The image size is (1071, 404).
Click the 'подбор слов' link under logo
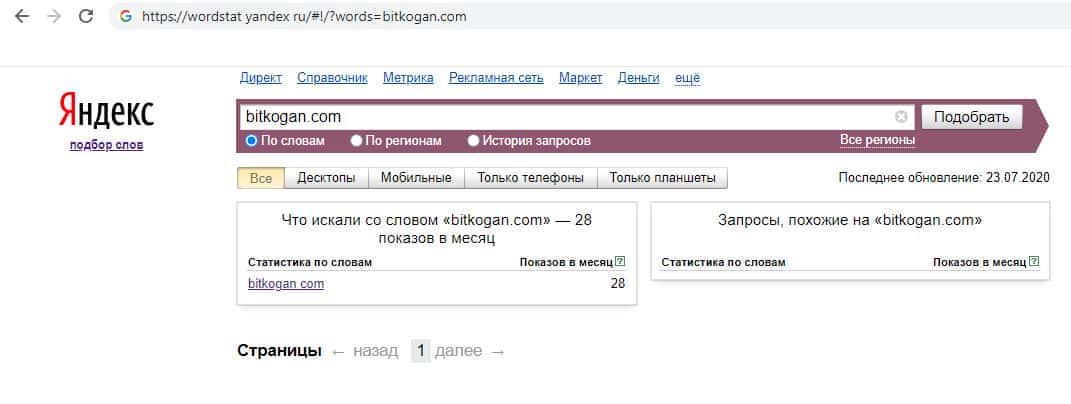(x=107, y=146)
